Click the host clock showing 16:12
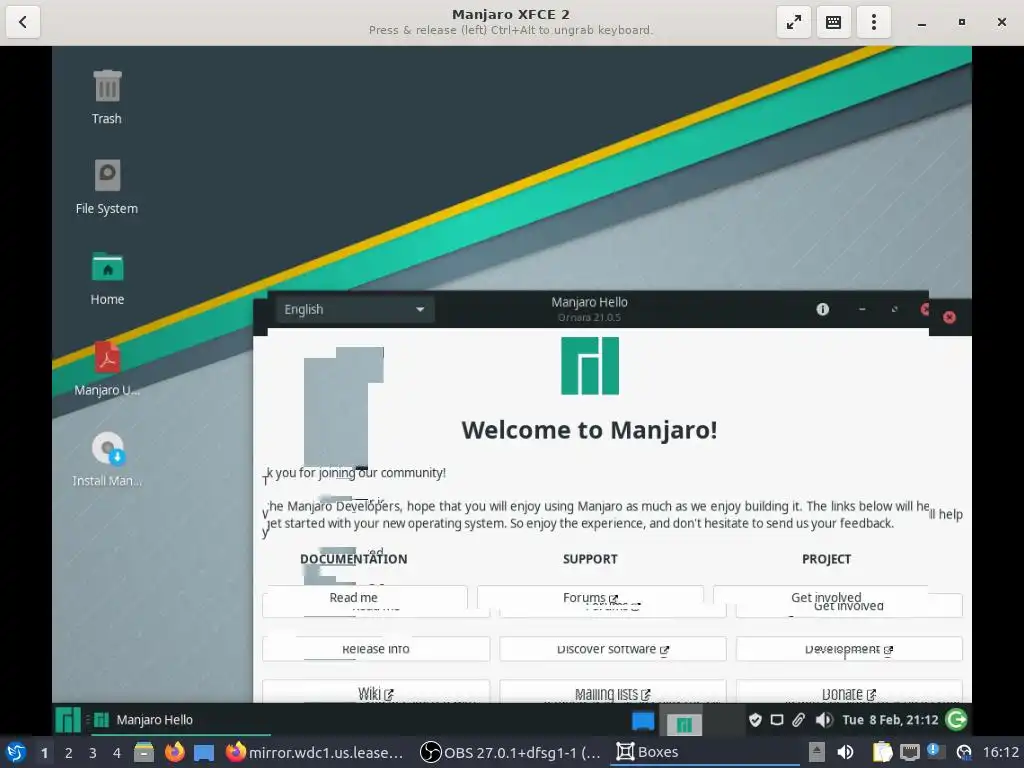 [1001, 752]
